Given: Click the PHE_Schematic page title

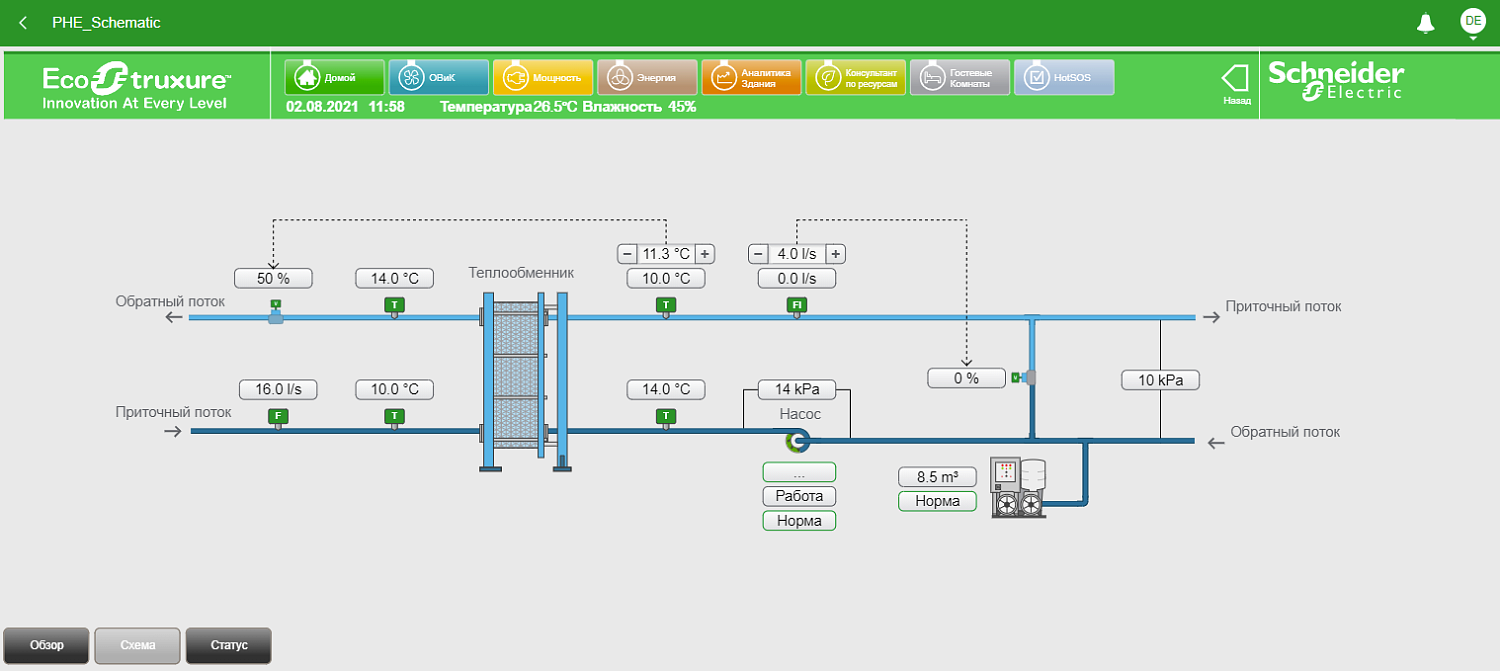Looking at the screenshot, I should point(106,23).
